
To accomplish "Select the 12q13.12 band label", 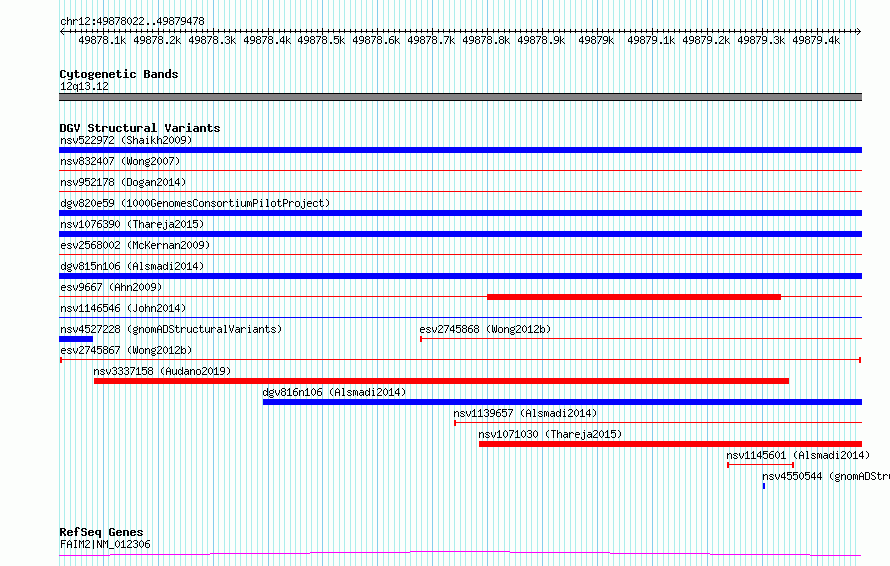I will 84,86.
